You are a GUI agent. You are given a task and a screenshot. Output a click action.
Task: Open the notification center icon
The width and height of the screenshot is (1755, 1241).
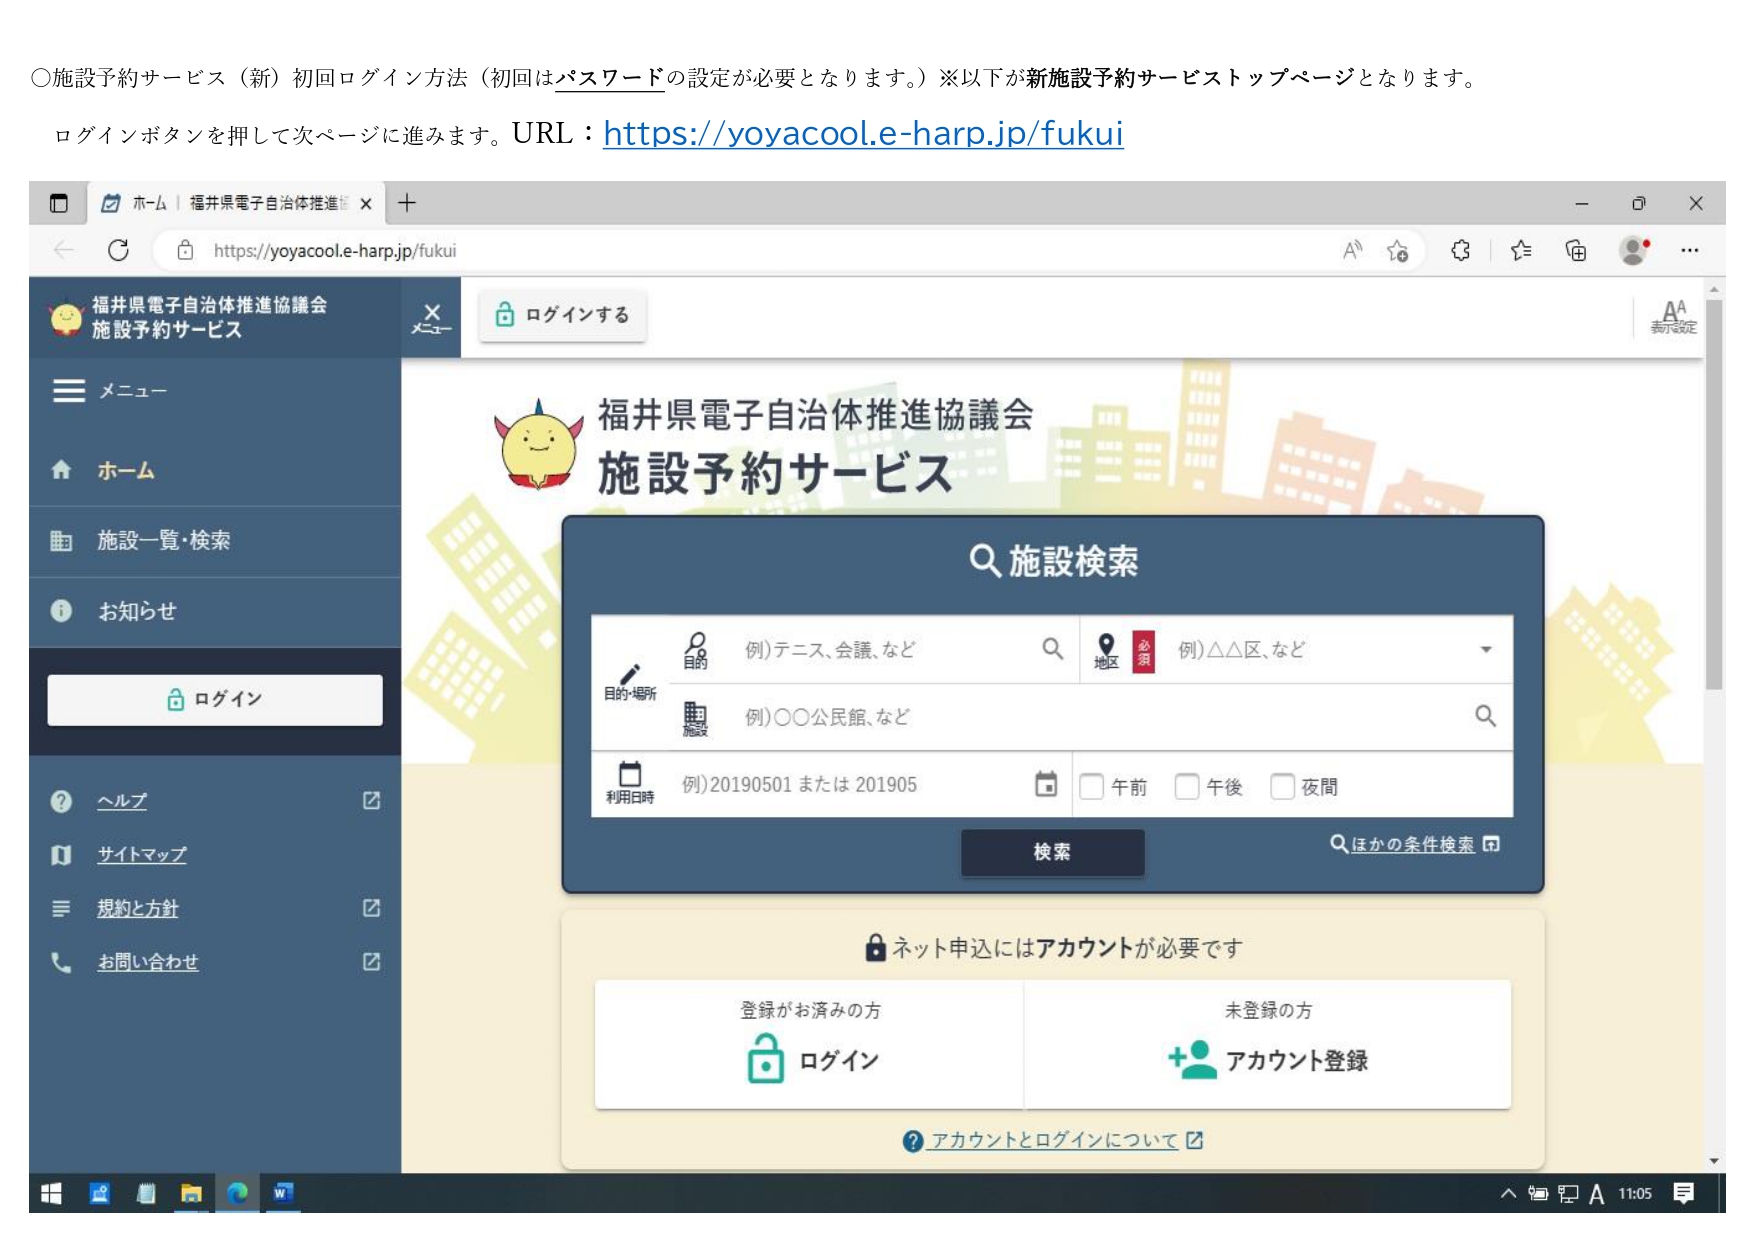pos(1684,1193)
